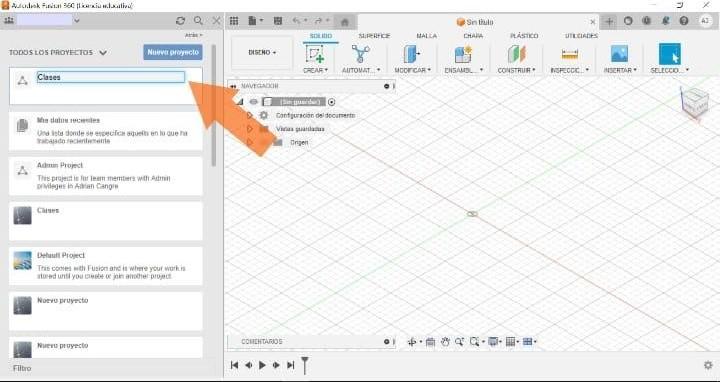Screen dimensions: 720x382
Task: Open the team switcher dropdown arrow
Action: tap(77, 20)
